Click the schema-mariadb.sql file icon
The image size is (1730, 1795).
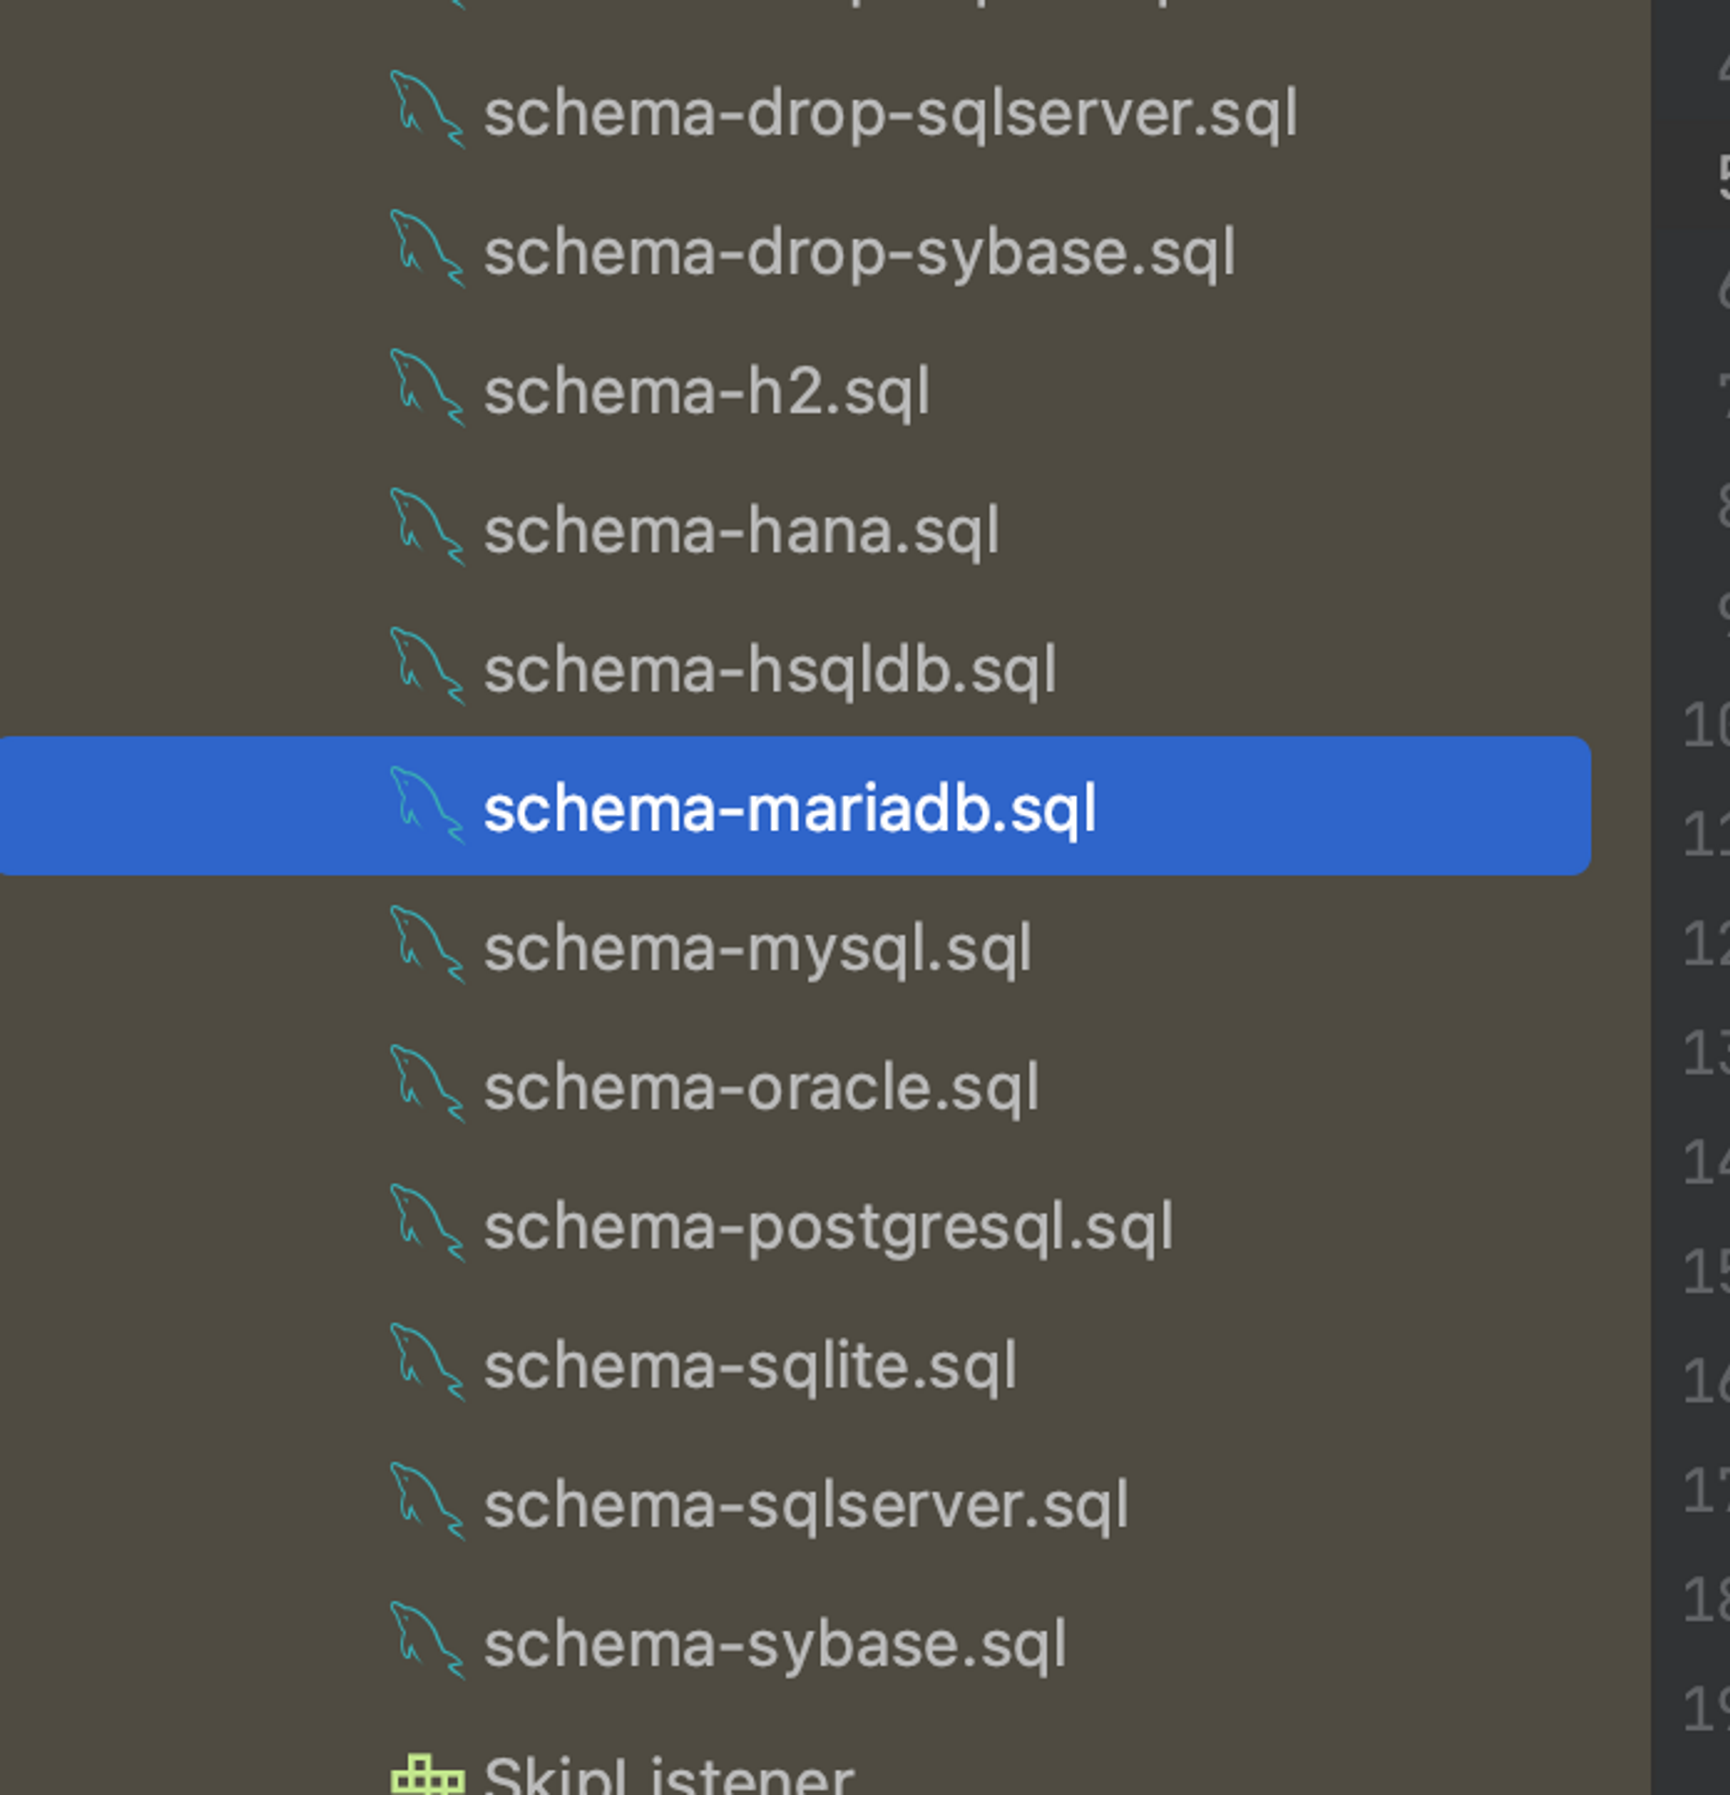(427, 806)
